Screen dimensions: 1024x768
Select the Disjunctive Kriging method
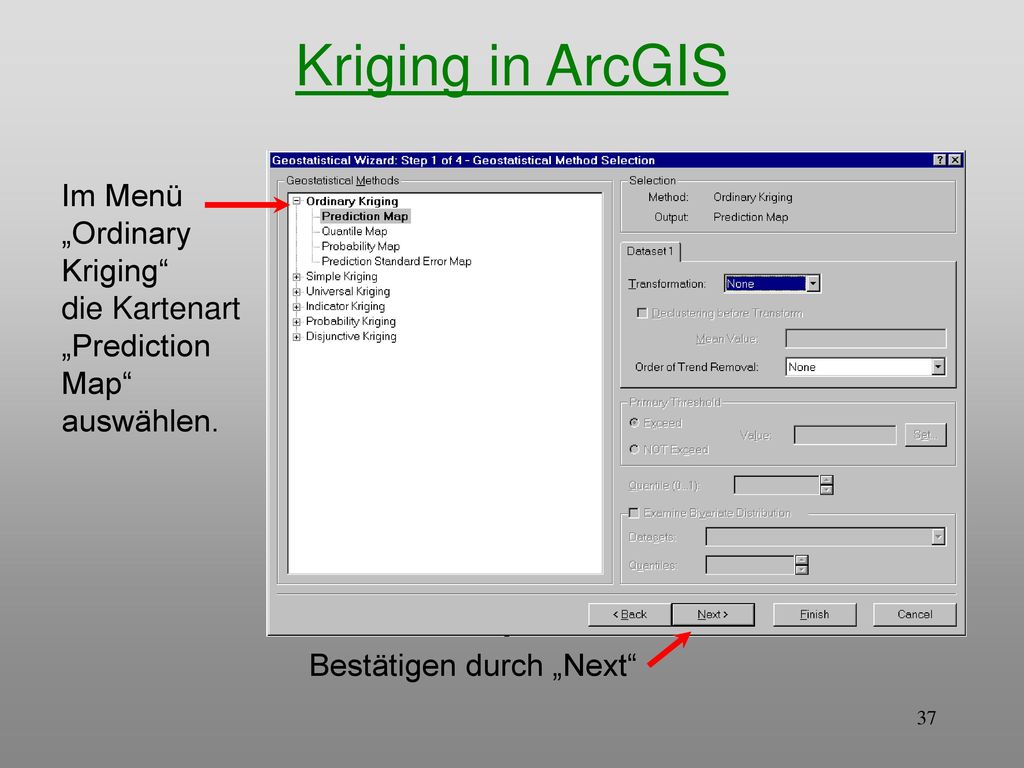[351, 336]
